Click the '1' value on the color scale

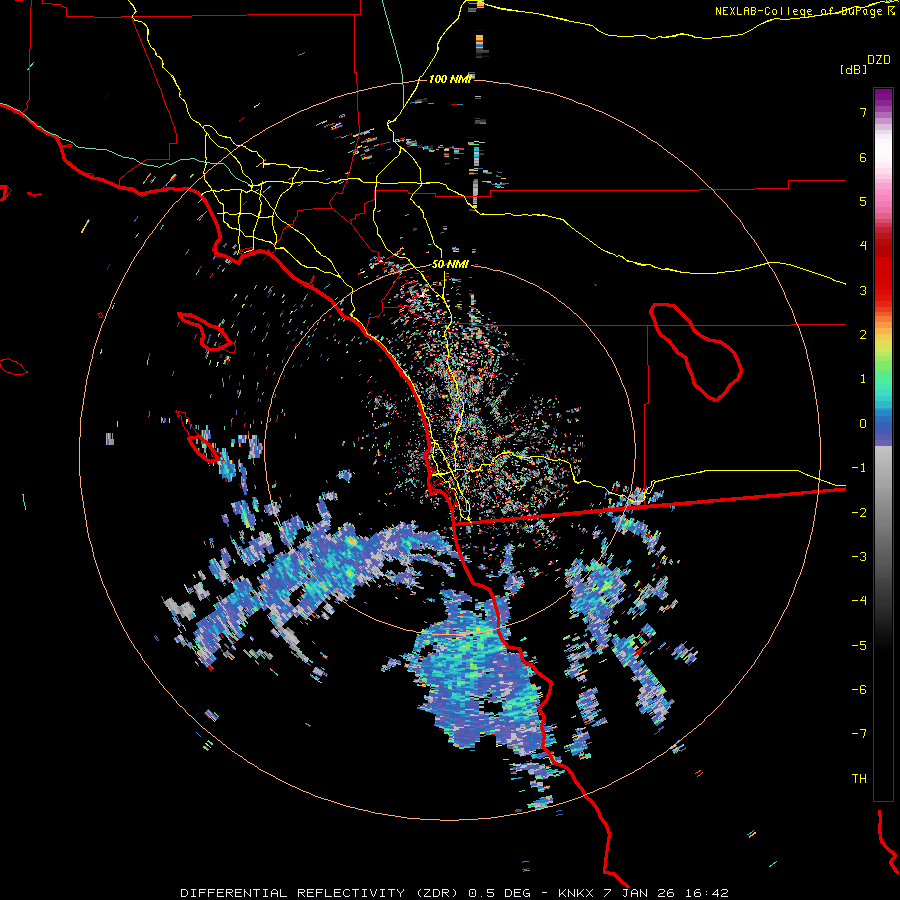tap(863, 379)
